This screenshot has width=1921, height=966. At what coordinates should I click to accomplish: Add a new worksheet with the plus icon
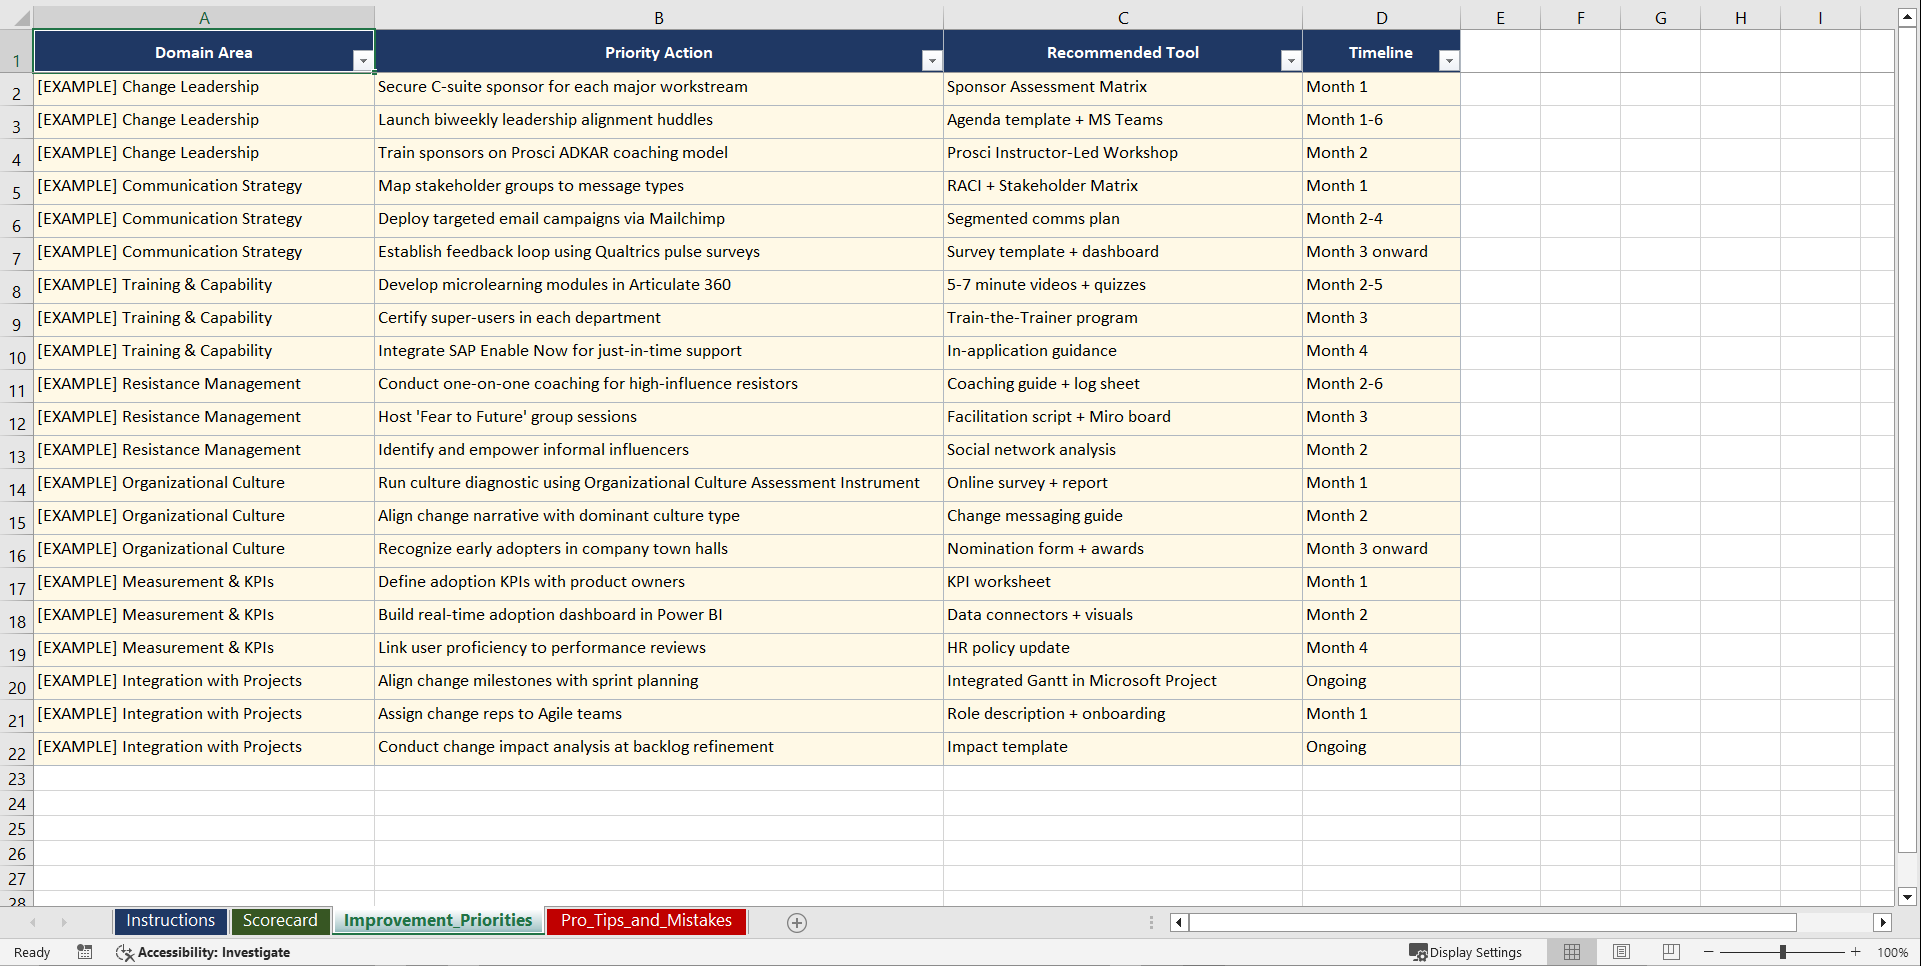click(797, 922)
